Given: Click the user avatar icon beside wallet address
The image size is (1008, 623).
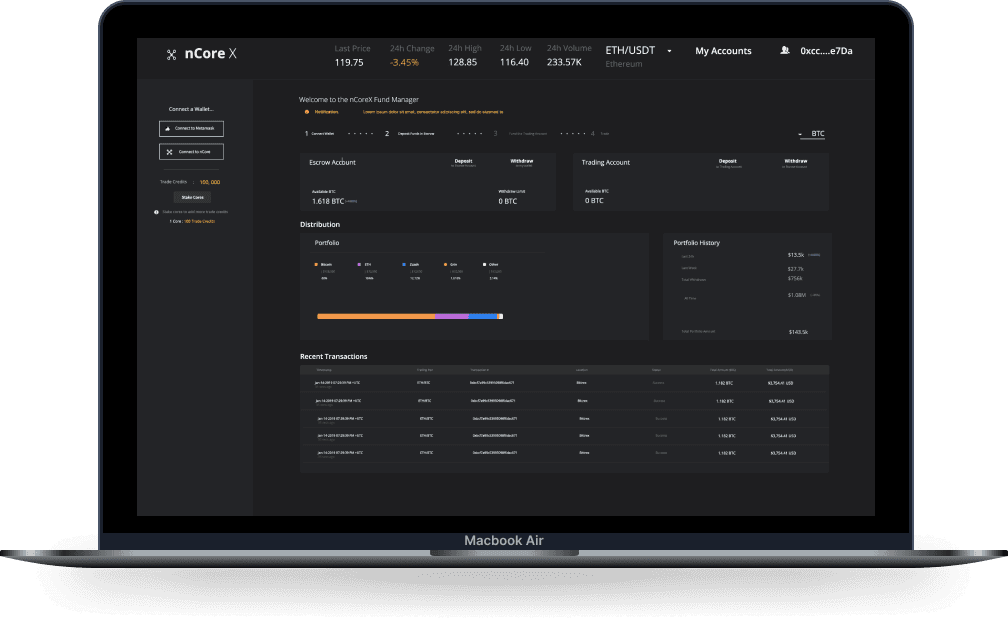Looking at the screenshot, I should [x=785, y=51].
